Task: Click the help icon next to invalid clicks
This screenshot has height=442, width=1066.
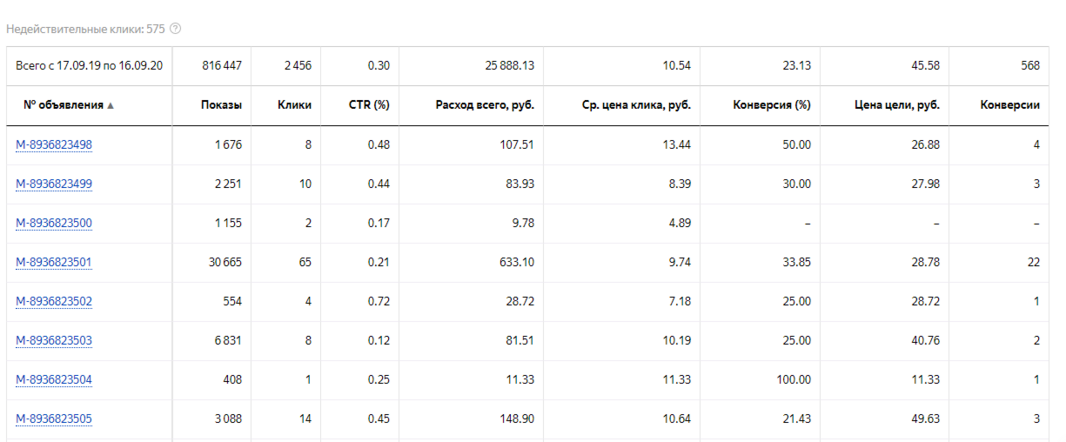Action: 176,29
